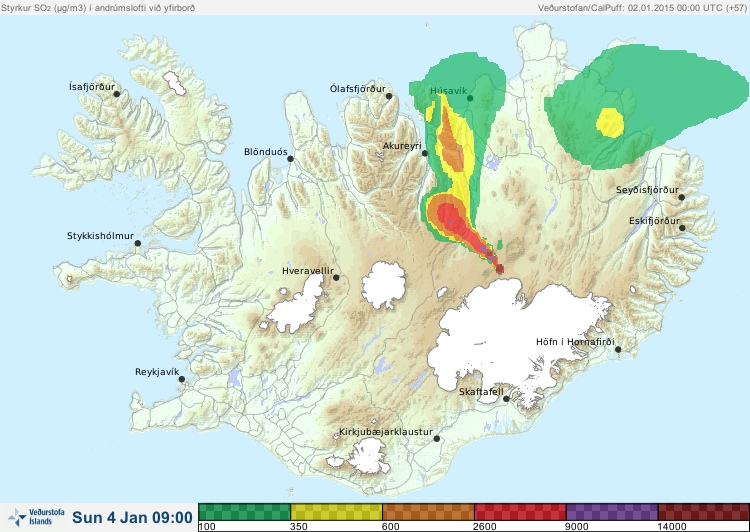Click the Hveravellir label text
The height and width of the screenshot is (532, 750).
click(x=308, y=271)
